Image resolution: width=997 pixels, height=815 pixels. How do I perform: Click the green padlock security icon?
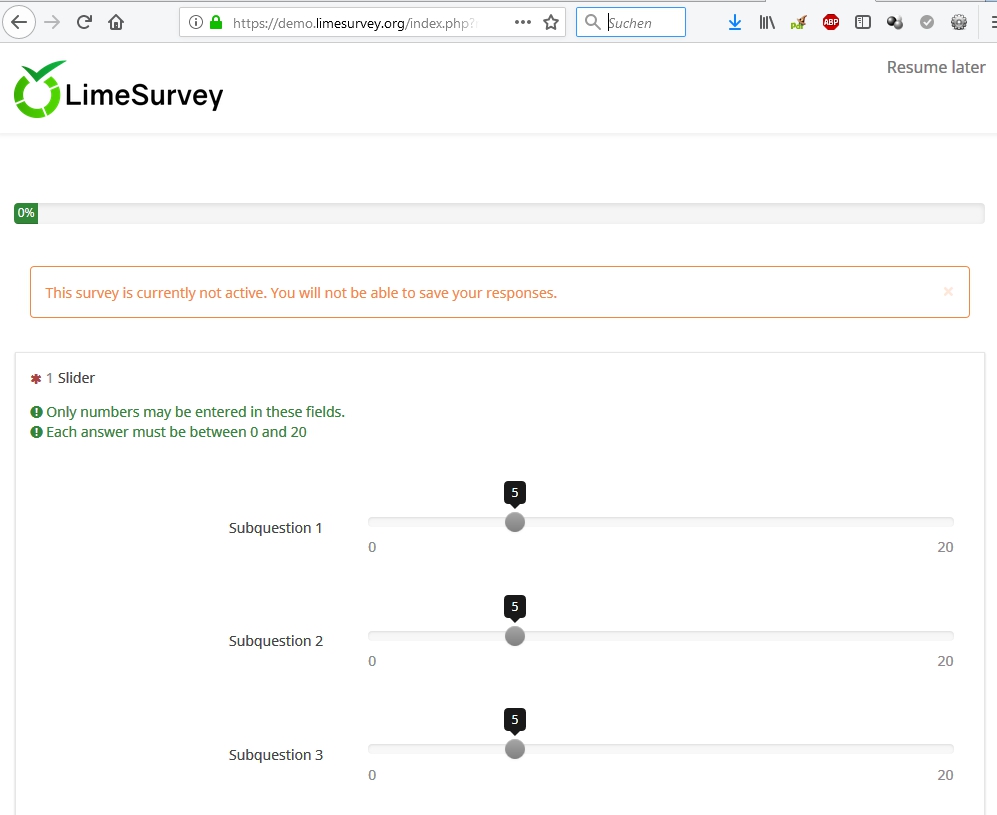point(216,23)
